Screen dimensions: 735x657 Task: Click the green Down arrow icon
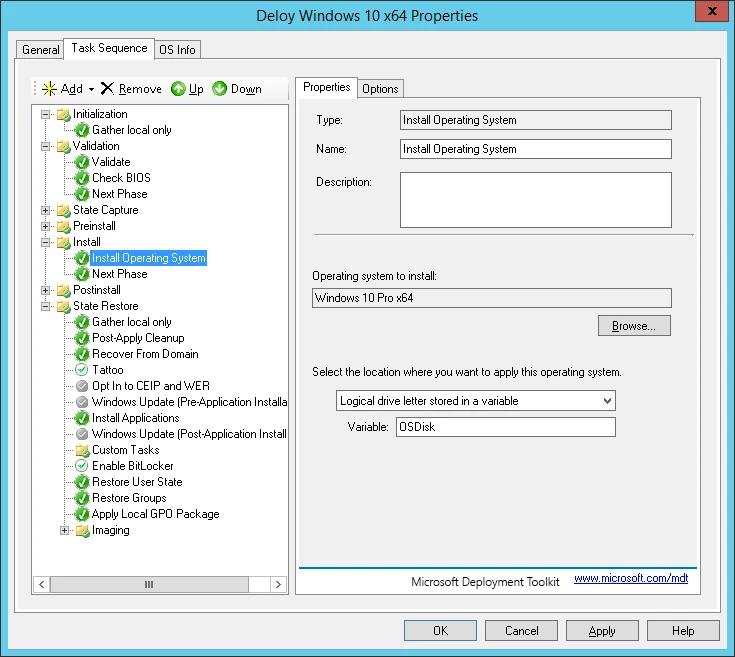219,89
